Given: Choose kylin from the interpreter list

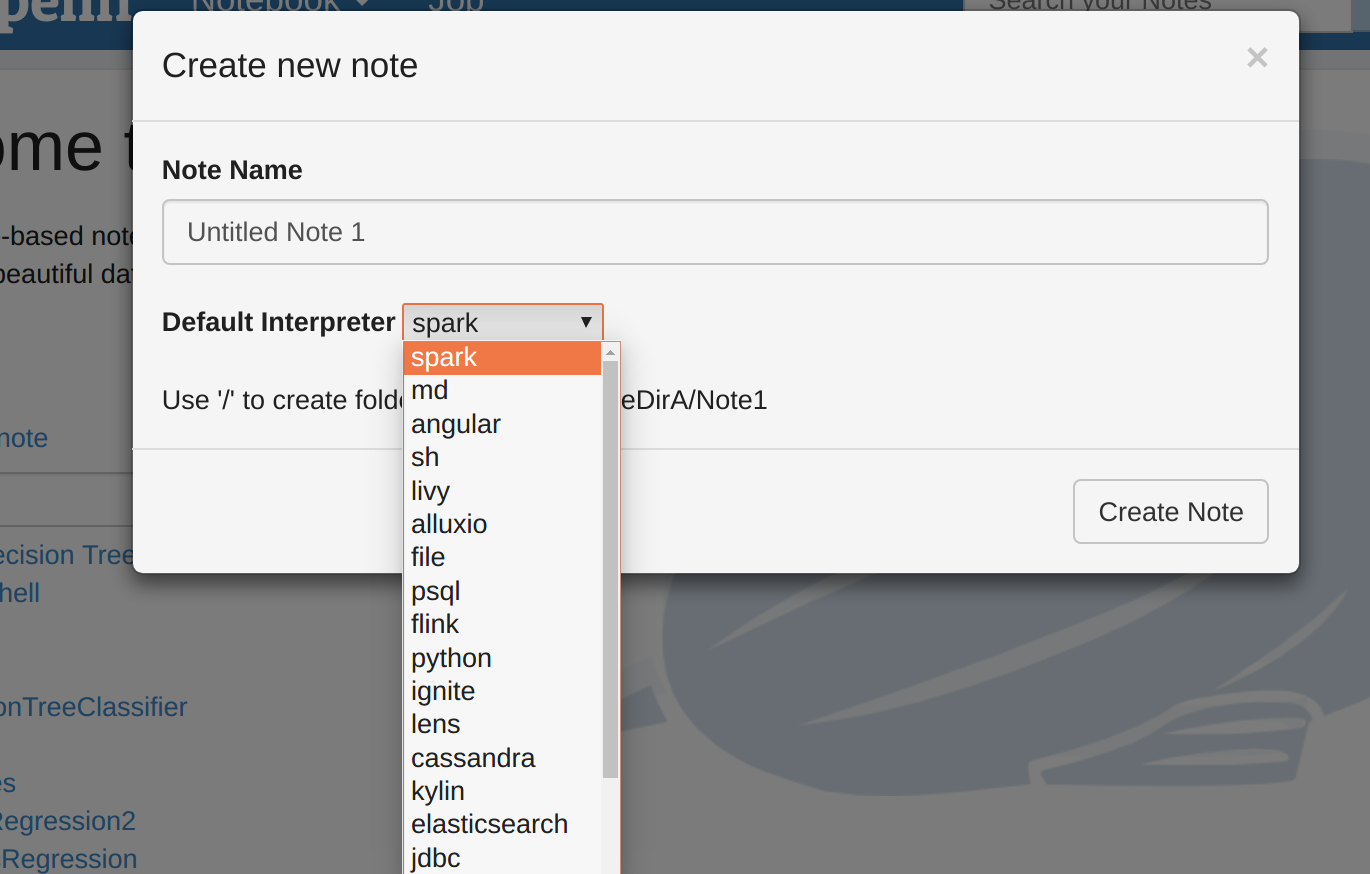Looking at the screenshot, I should click(x=503, y=791).
